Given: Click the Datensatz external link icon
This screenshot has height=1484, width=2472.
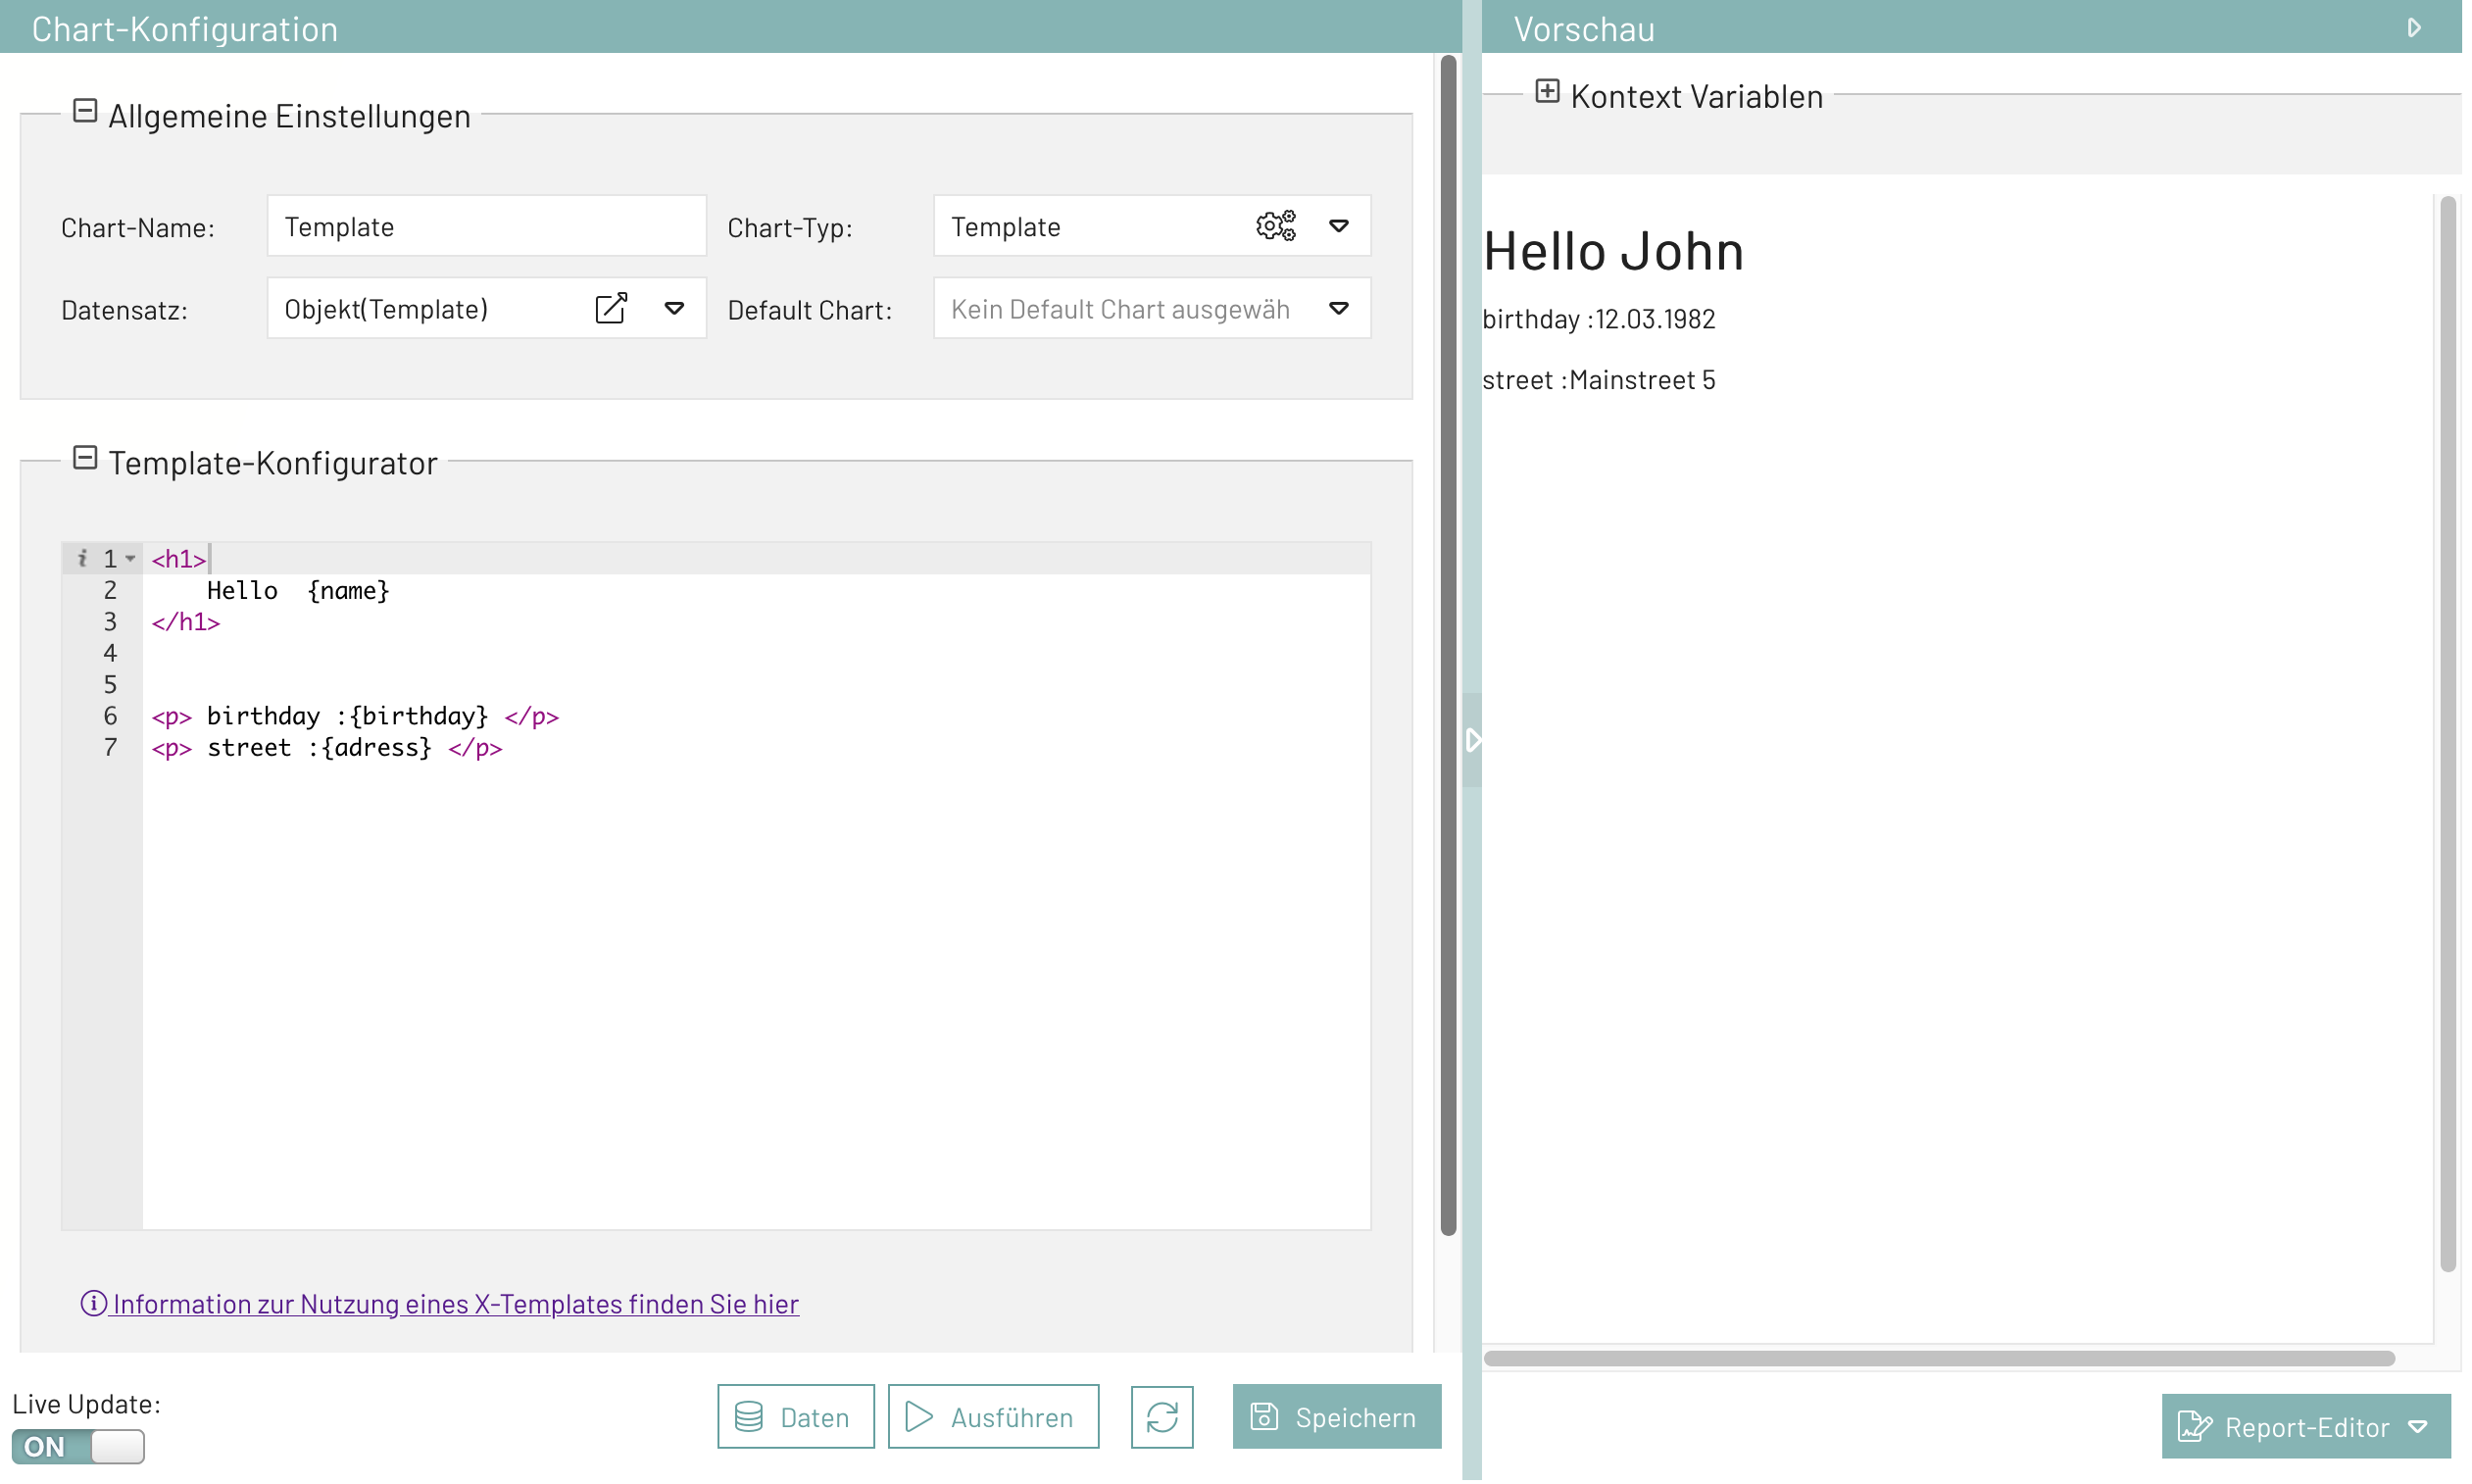Looking at the screenshot, I should 611,306.
